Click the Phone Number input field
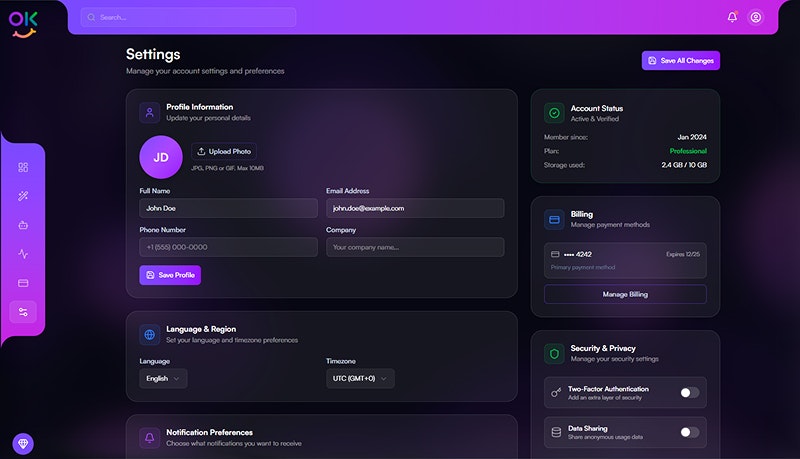 tap(229, 247)
